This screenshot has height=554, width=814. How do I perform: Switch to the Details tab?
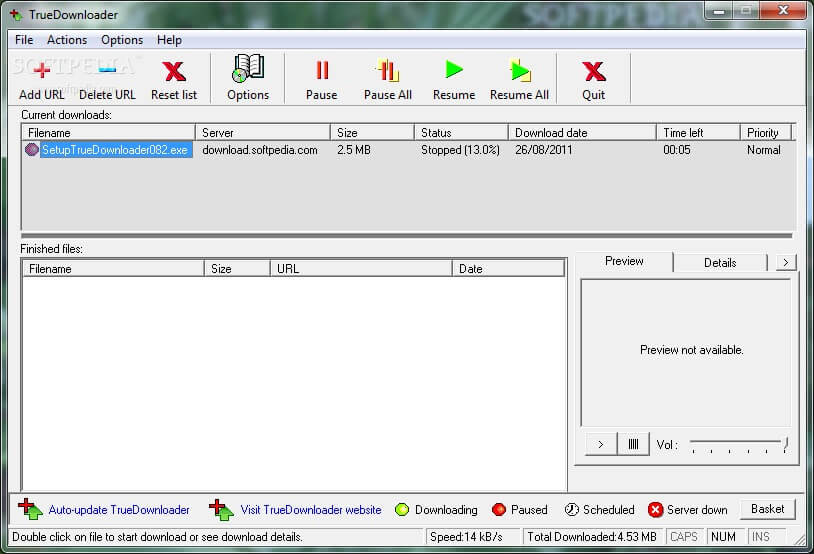coord(720,263)
